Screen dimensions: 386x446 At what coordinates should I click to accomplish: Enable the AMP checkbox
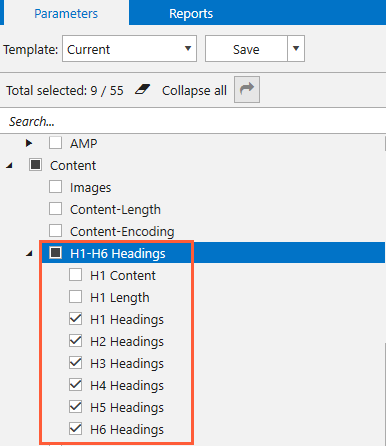[x=55, y=143]
